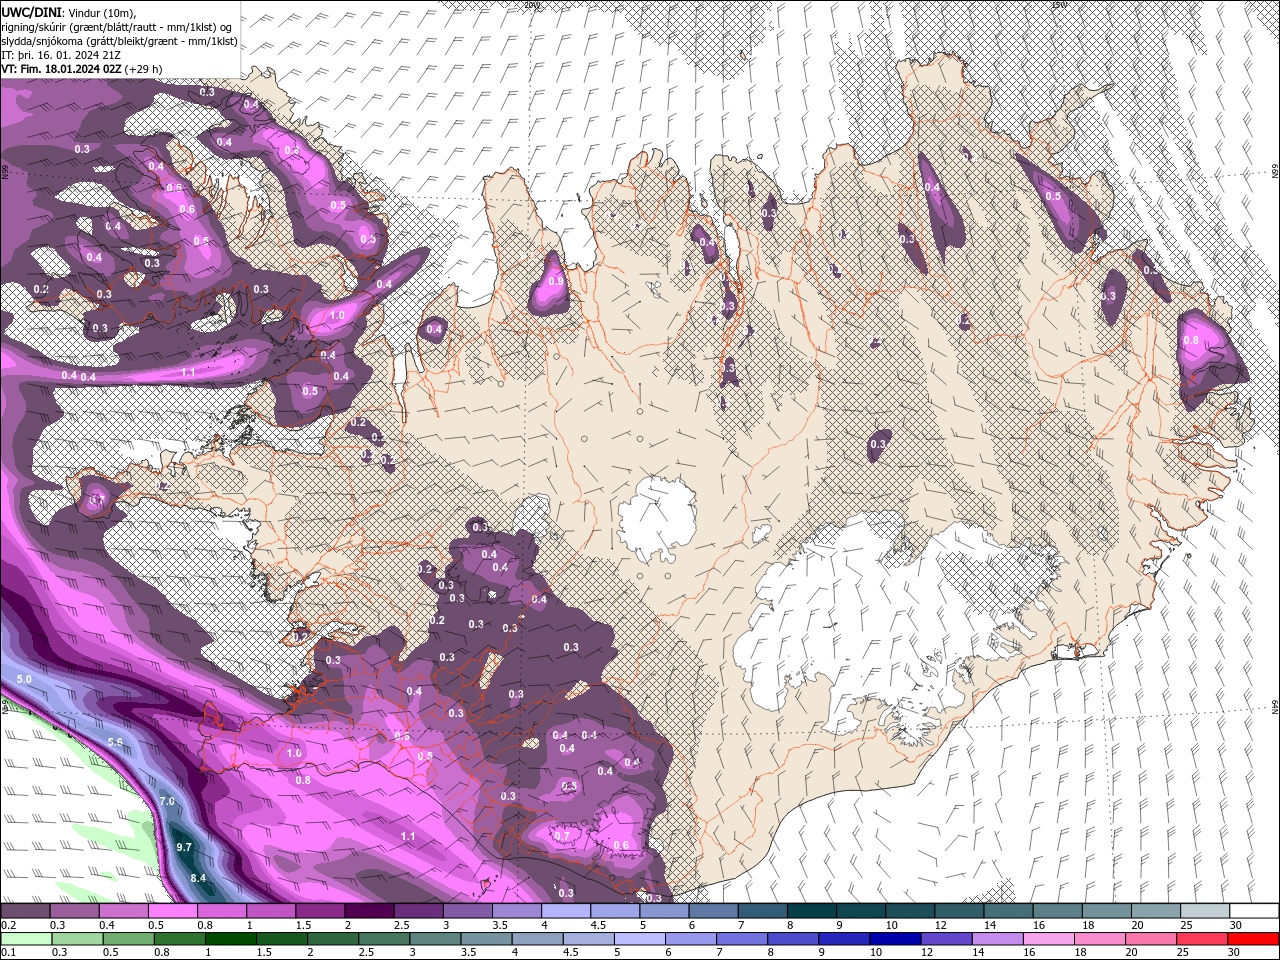Click the "5.0" precipitation value label
The image size is (1280, 960).
pyautogui.click(x=25, y=679)
